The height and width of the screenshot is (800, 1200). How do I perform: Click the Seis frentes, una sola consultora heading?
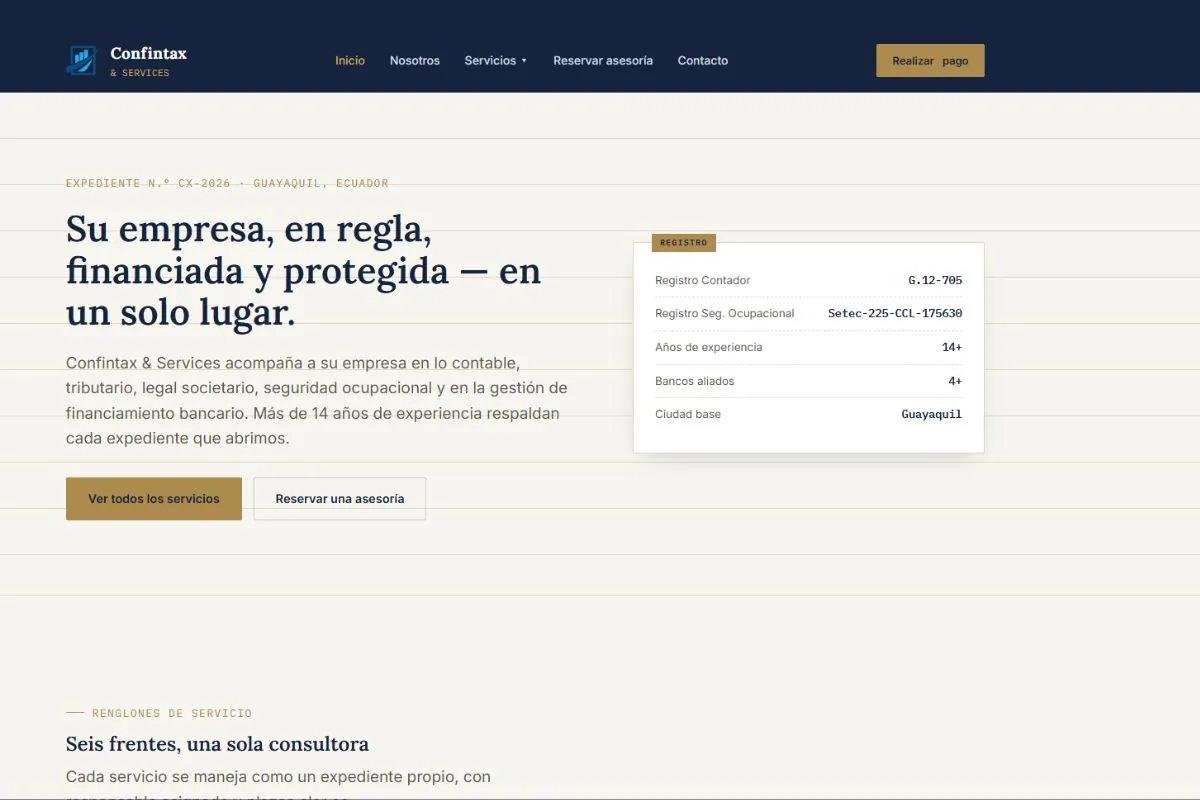217,744
